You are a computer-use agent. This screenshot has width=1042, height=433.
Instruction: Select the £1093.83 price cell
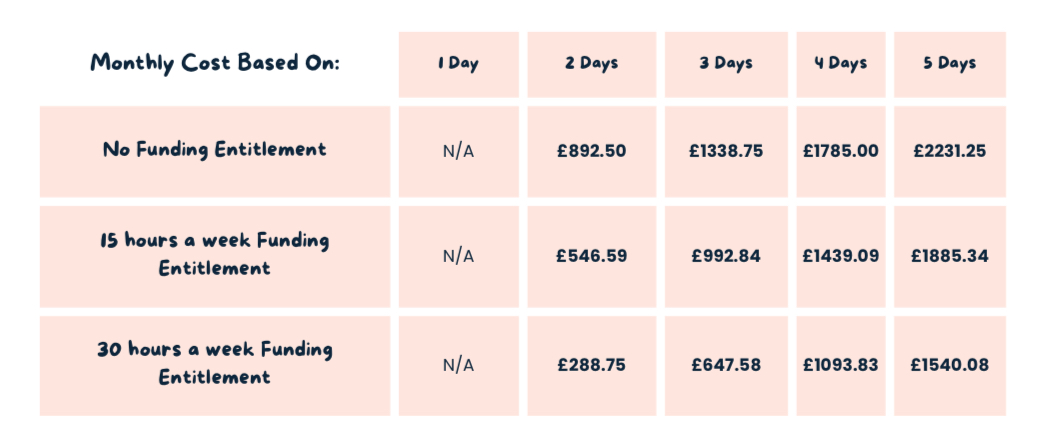click(841, 366)
